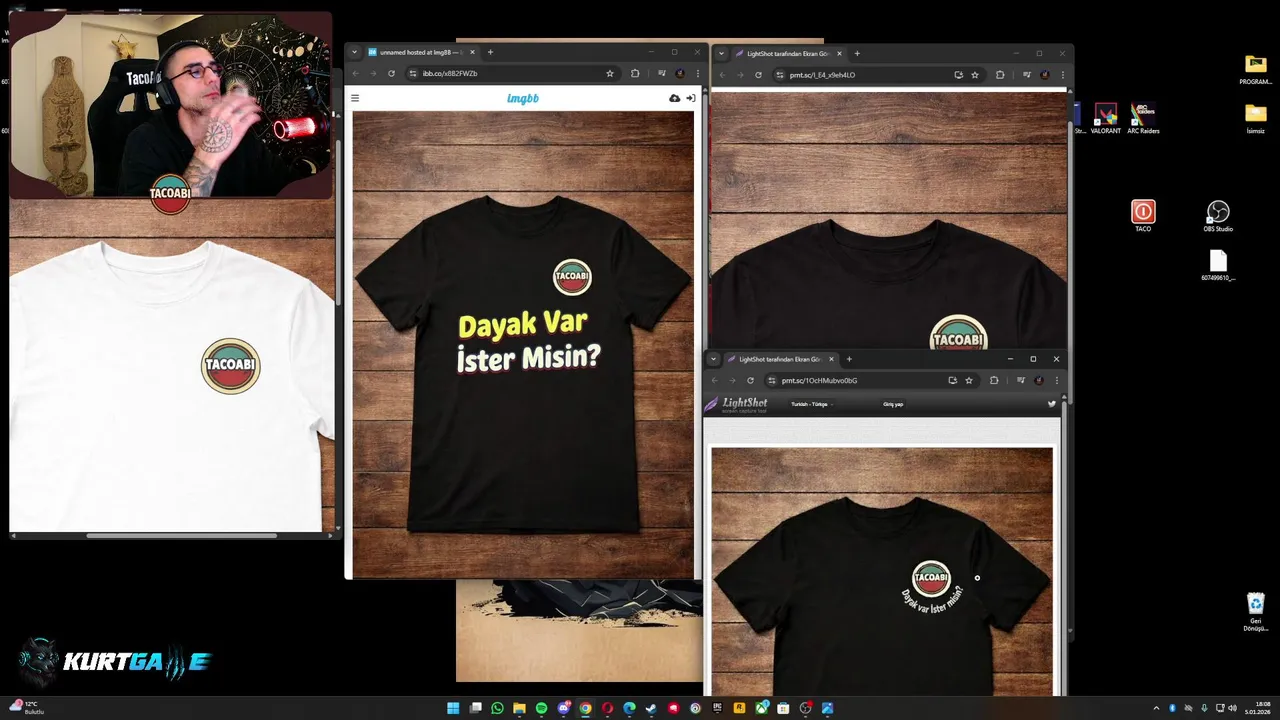Select LightShot tab in prnt.sc/I_E4 window
The height and width of the screenshot is (720, 1280).
pyautogui.click(x=788, y=53)
